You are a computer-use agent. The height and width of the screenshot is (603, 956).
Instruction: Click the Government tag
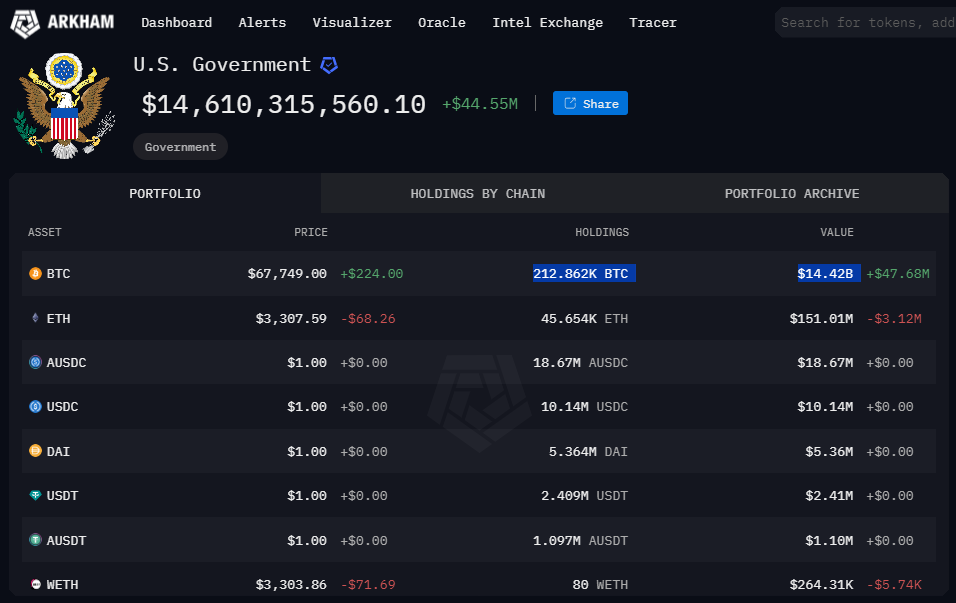180,147
